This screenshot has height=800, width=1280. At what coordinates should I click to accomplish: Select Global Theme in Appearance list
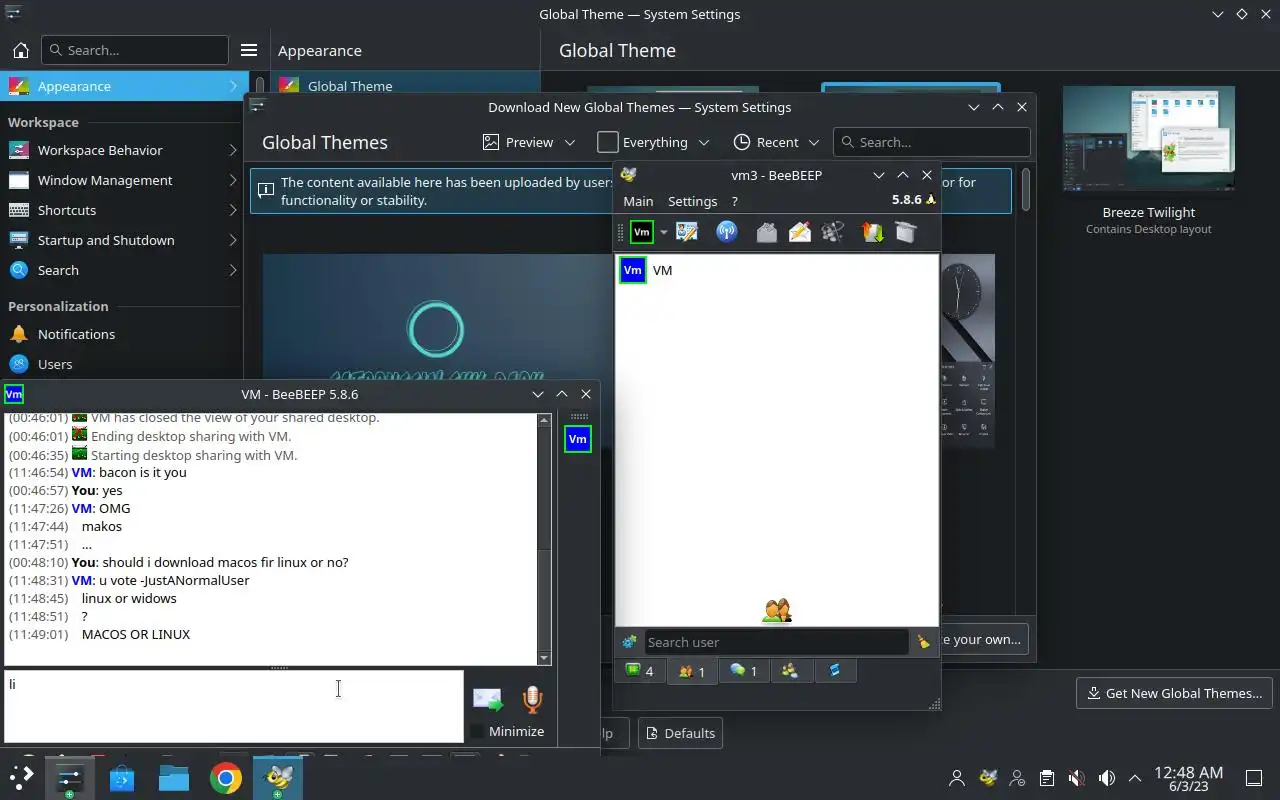pos(405,86)
